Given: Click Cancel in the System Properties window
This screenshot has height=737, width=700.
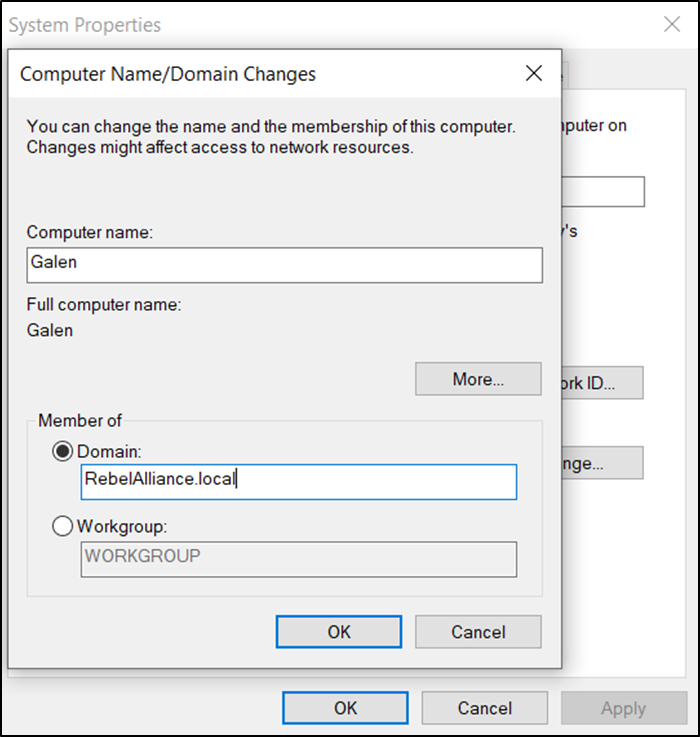Looking at the screenshot, I should pyautogui.click(x=485, y=708).
